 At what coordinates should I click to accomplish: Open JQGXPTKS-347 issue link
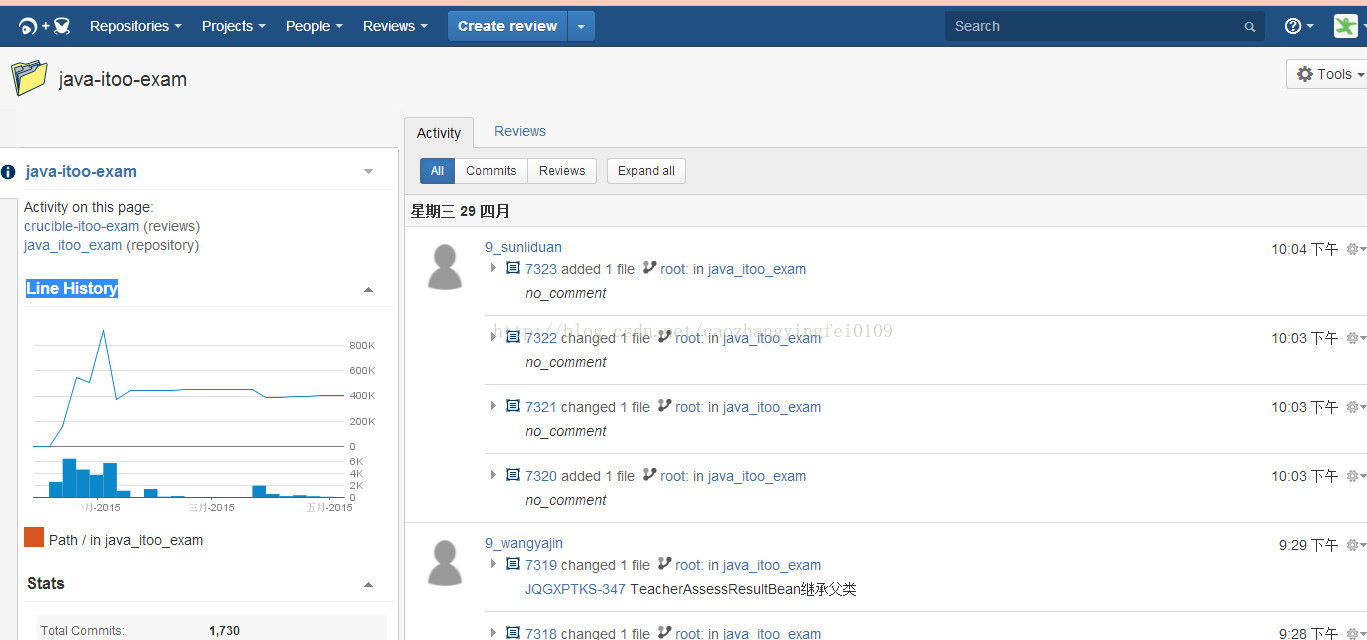(x=575, y=589)
